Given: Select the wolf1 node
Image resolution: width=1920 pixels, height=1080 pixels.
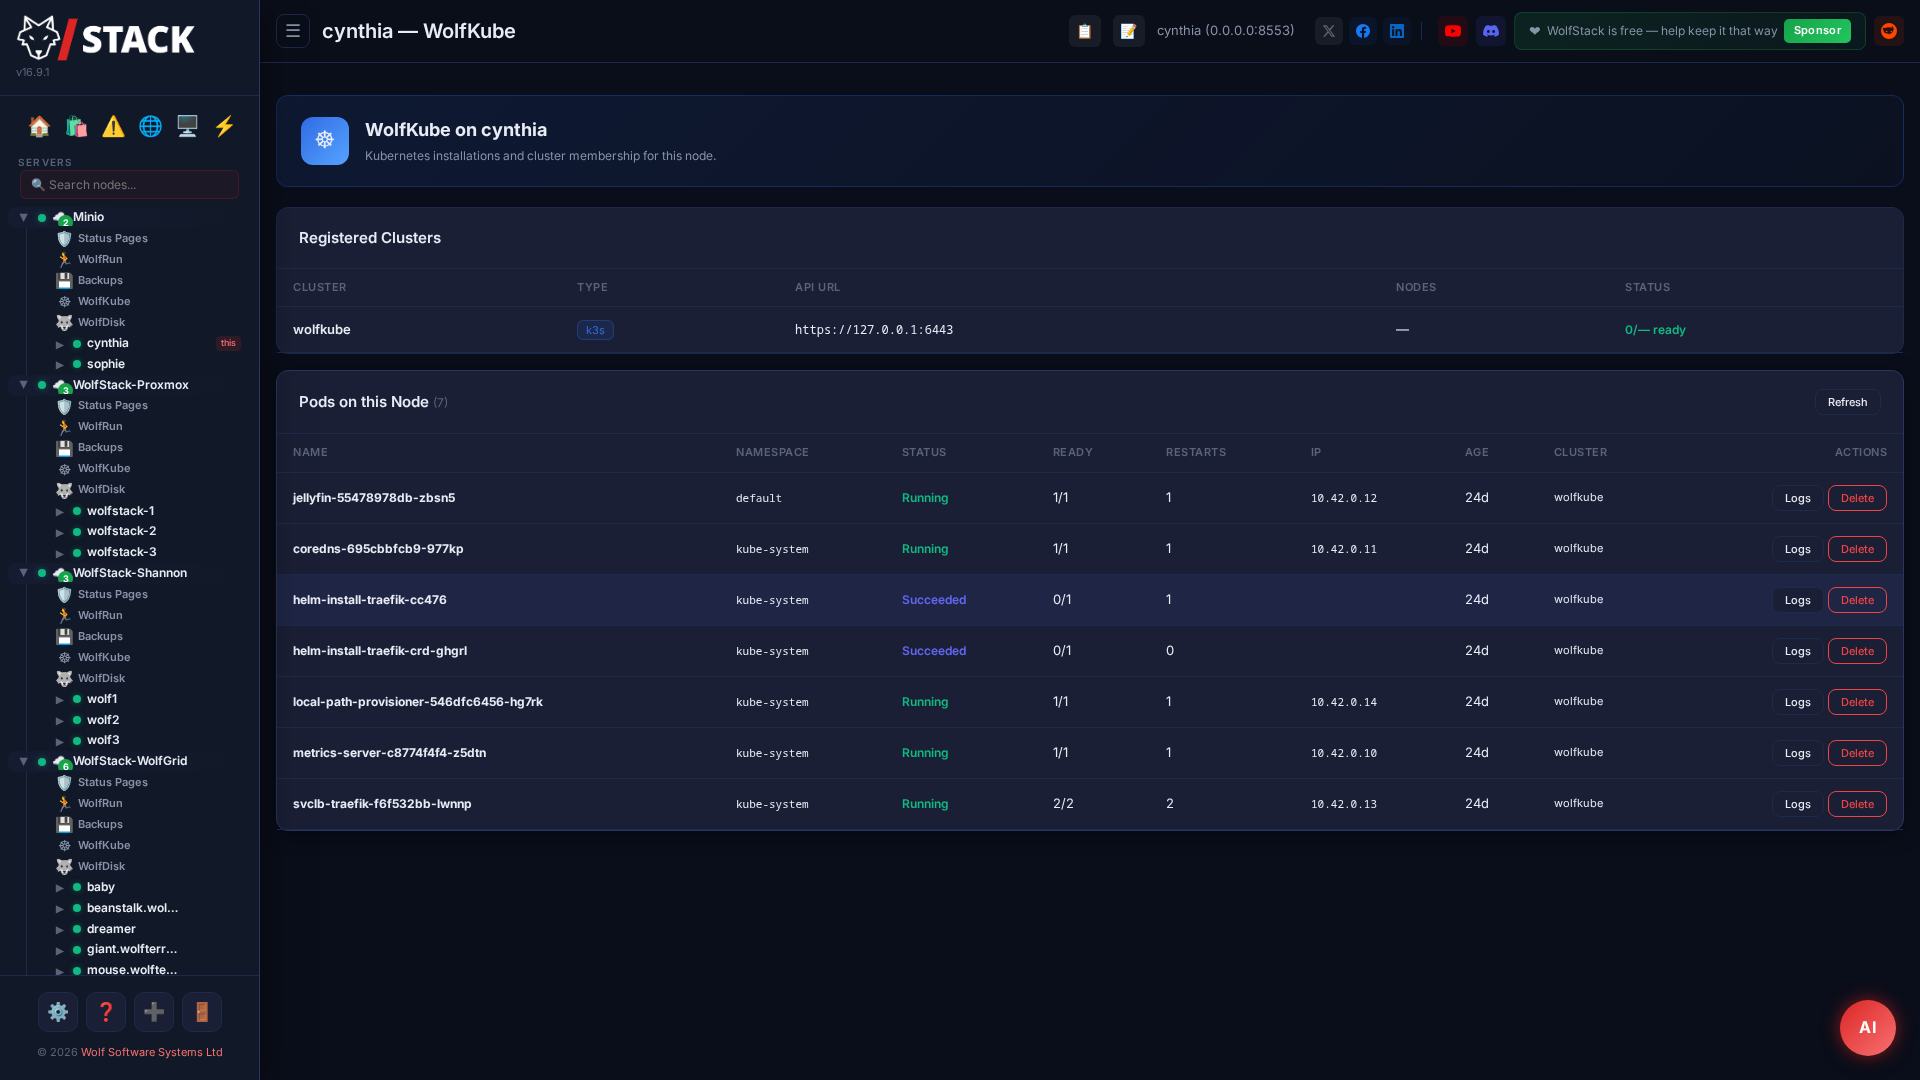Looking at the screenshot, I should (102, 699).
